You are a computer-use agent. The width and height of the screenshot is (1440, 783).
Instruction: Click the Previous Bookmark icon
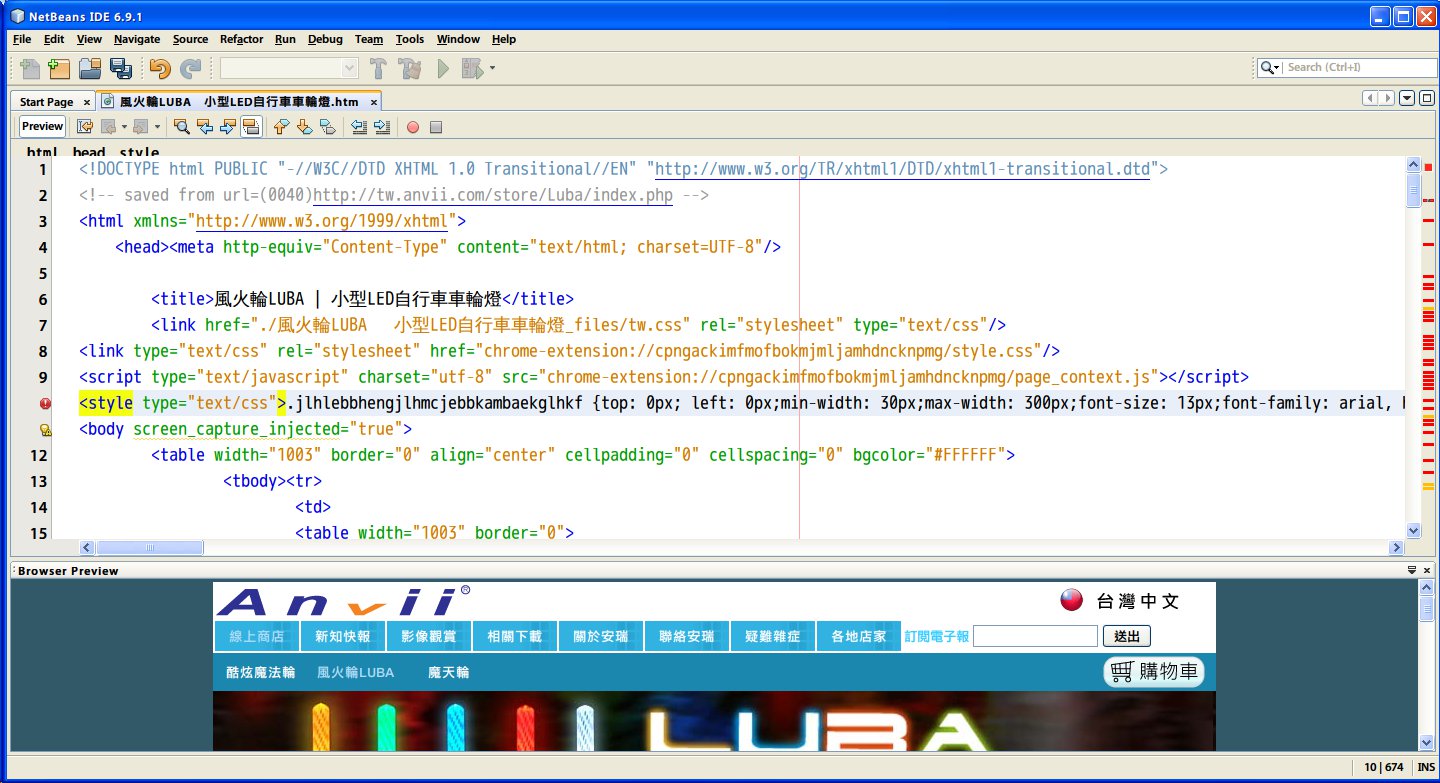[x=281, y=127]
